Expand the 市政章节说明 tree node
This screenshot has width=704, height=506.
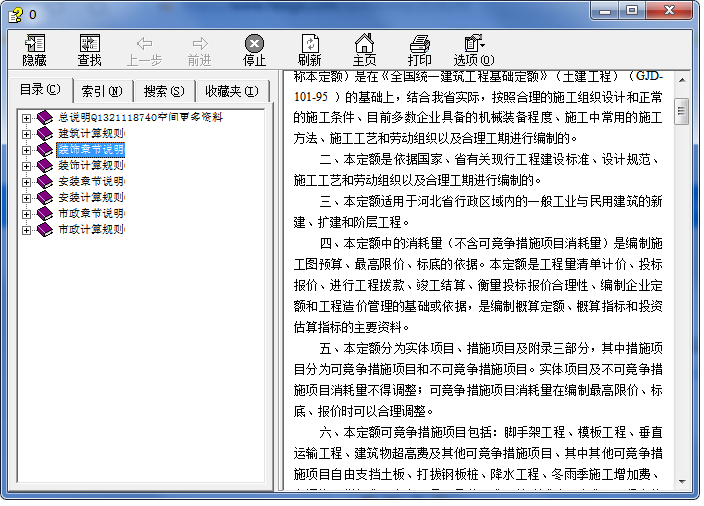pos(26,214)
